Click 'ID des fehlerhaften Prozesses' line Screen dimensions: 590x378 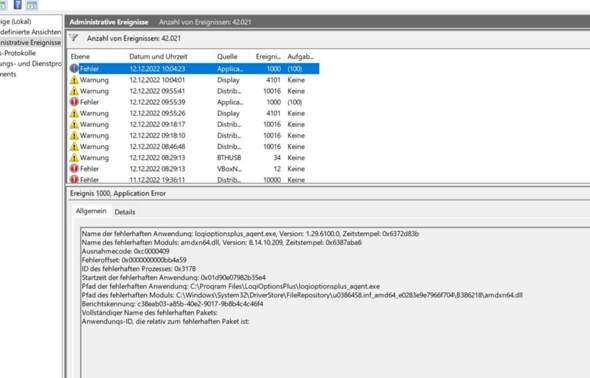click(x=138, y=269)
